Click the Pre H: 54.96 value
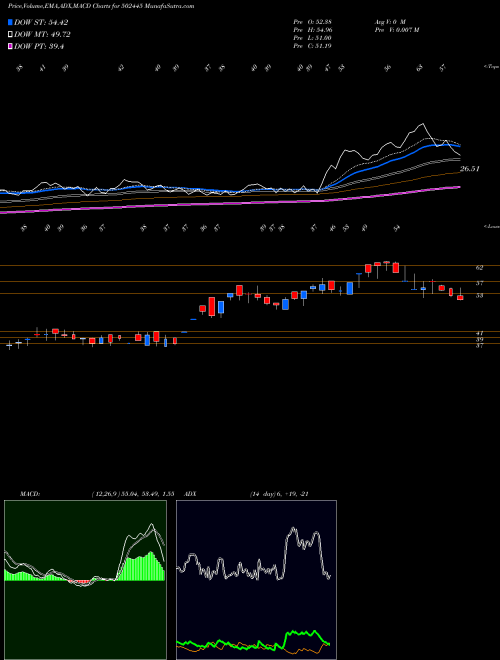This screenshot has height=660, width=500. (x=313, y=30)
